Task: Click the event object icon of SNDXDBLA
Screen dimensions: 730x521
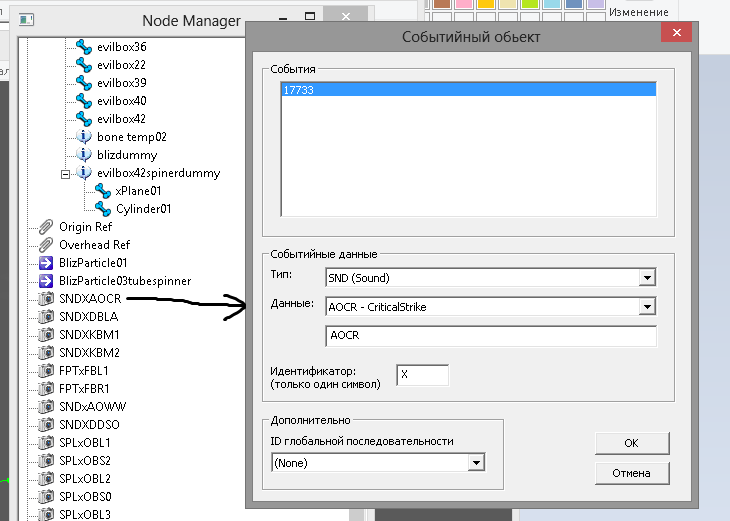Action: [x=46, y=317]
